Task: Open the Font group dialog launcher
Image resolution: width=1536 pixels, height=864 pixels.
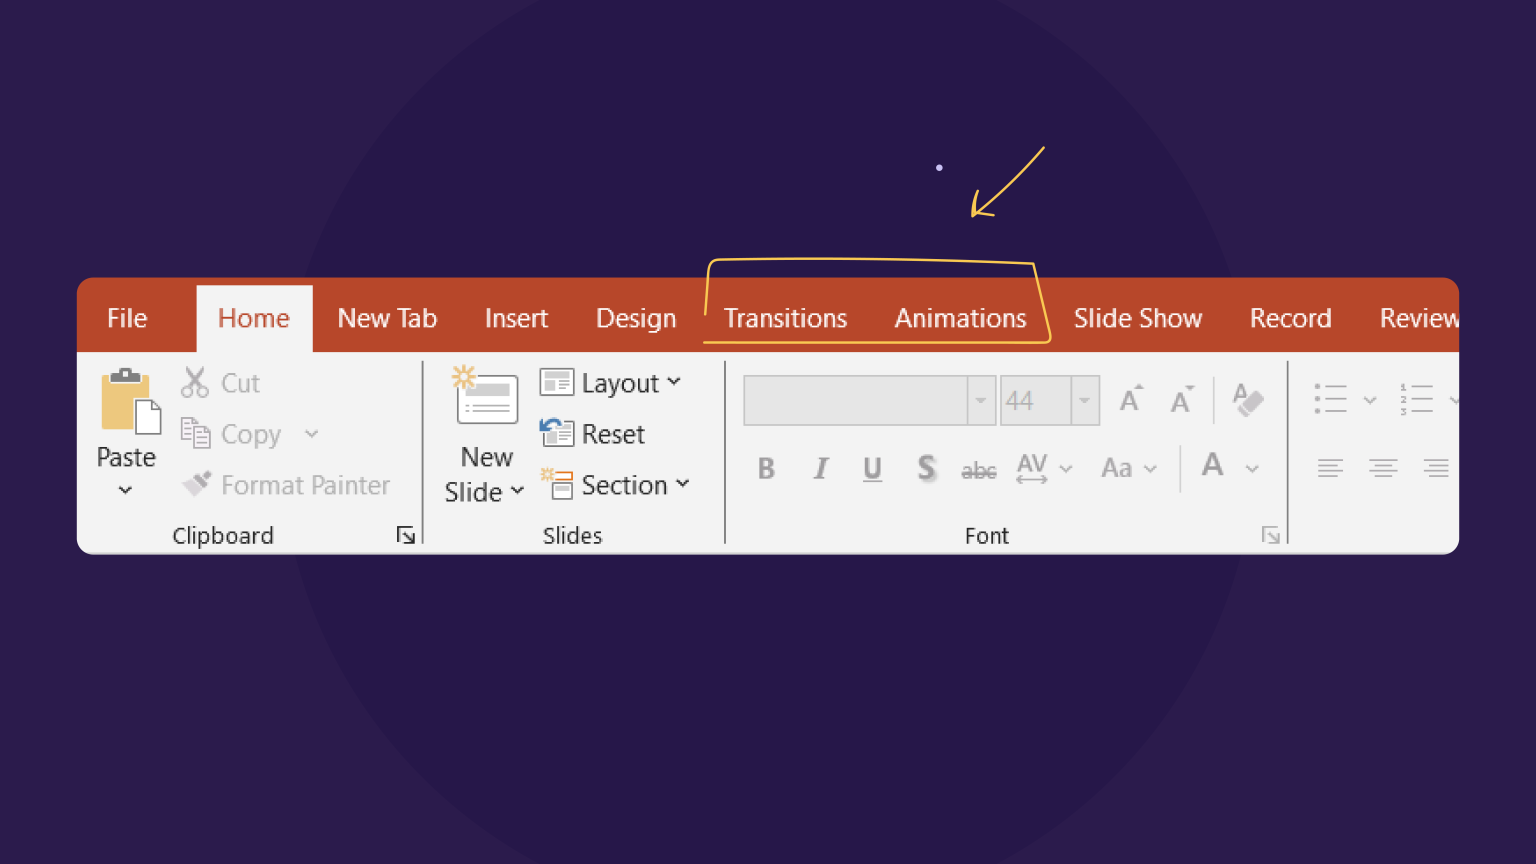Action: [x=1270, y=535]
